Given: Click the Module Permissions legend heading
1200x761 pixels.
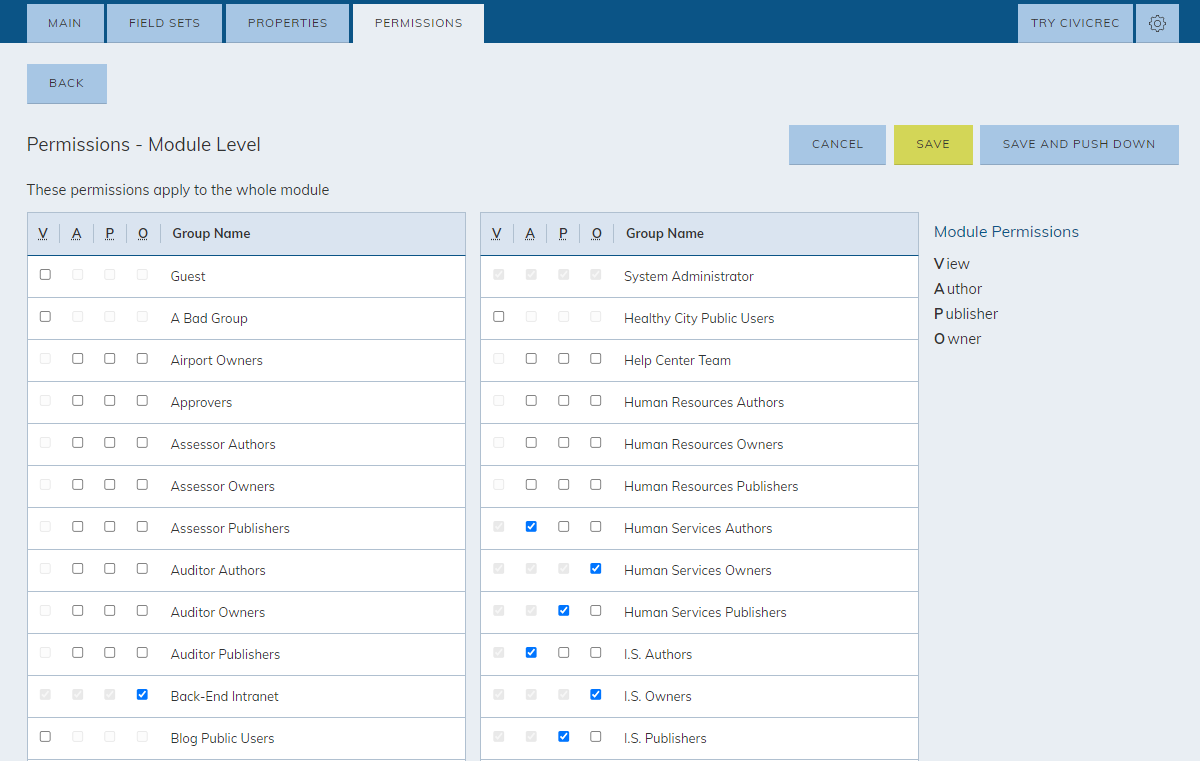Looking at the screenshot, I should point(1006,232).
